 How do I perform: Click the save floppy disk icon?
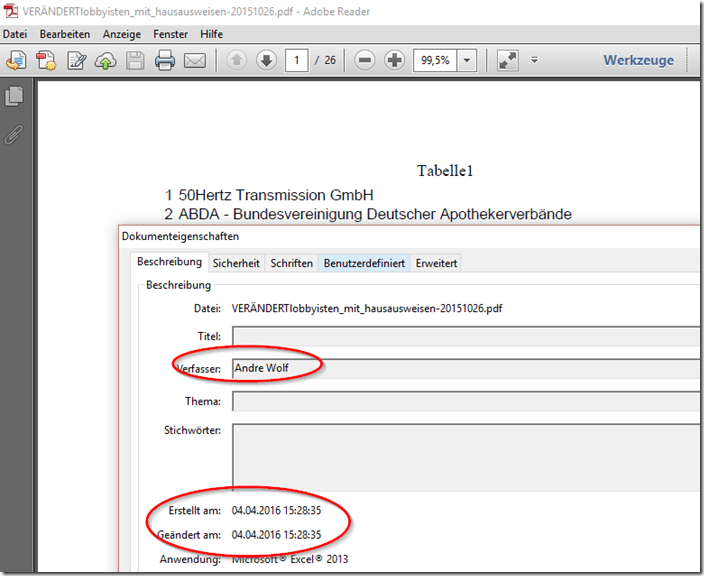pos(135,60)
